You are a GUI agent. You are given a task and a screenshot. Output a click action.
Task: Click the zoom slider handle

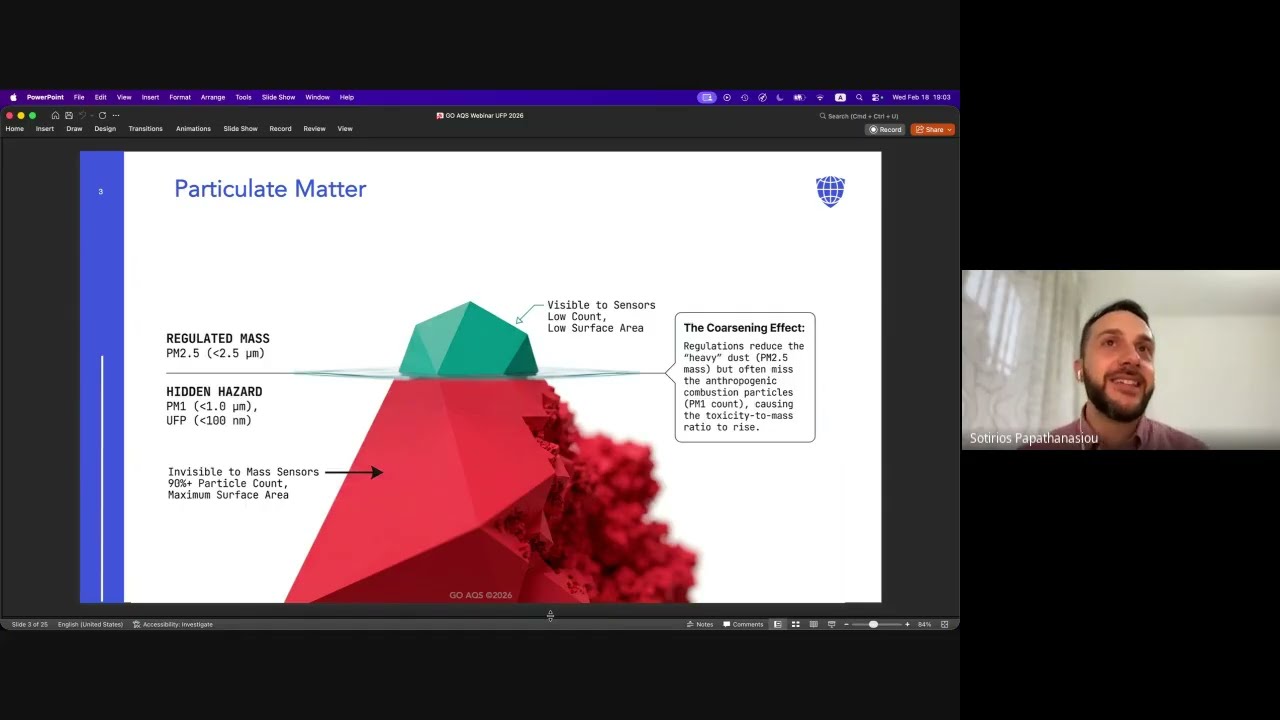873,624
